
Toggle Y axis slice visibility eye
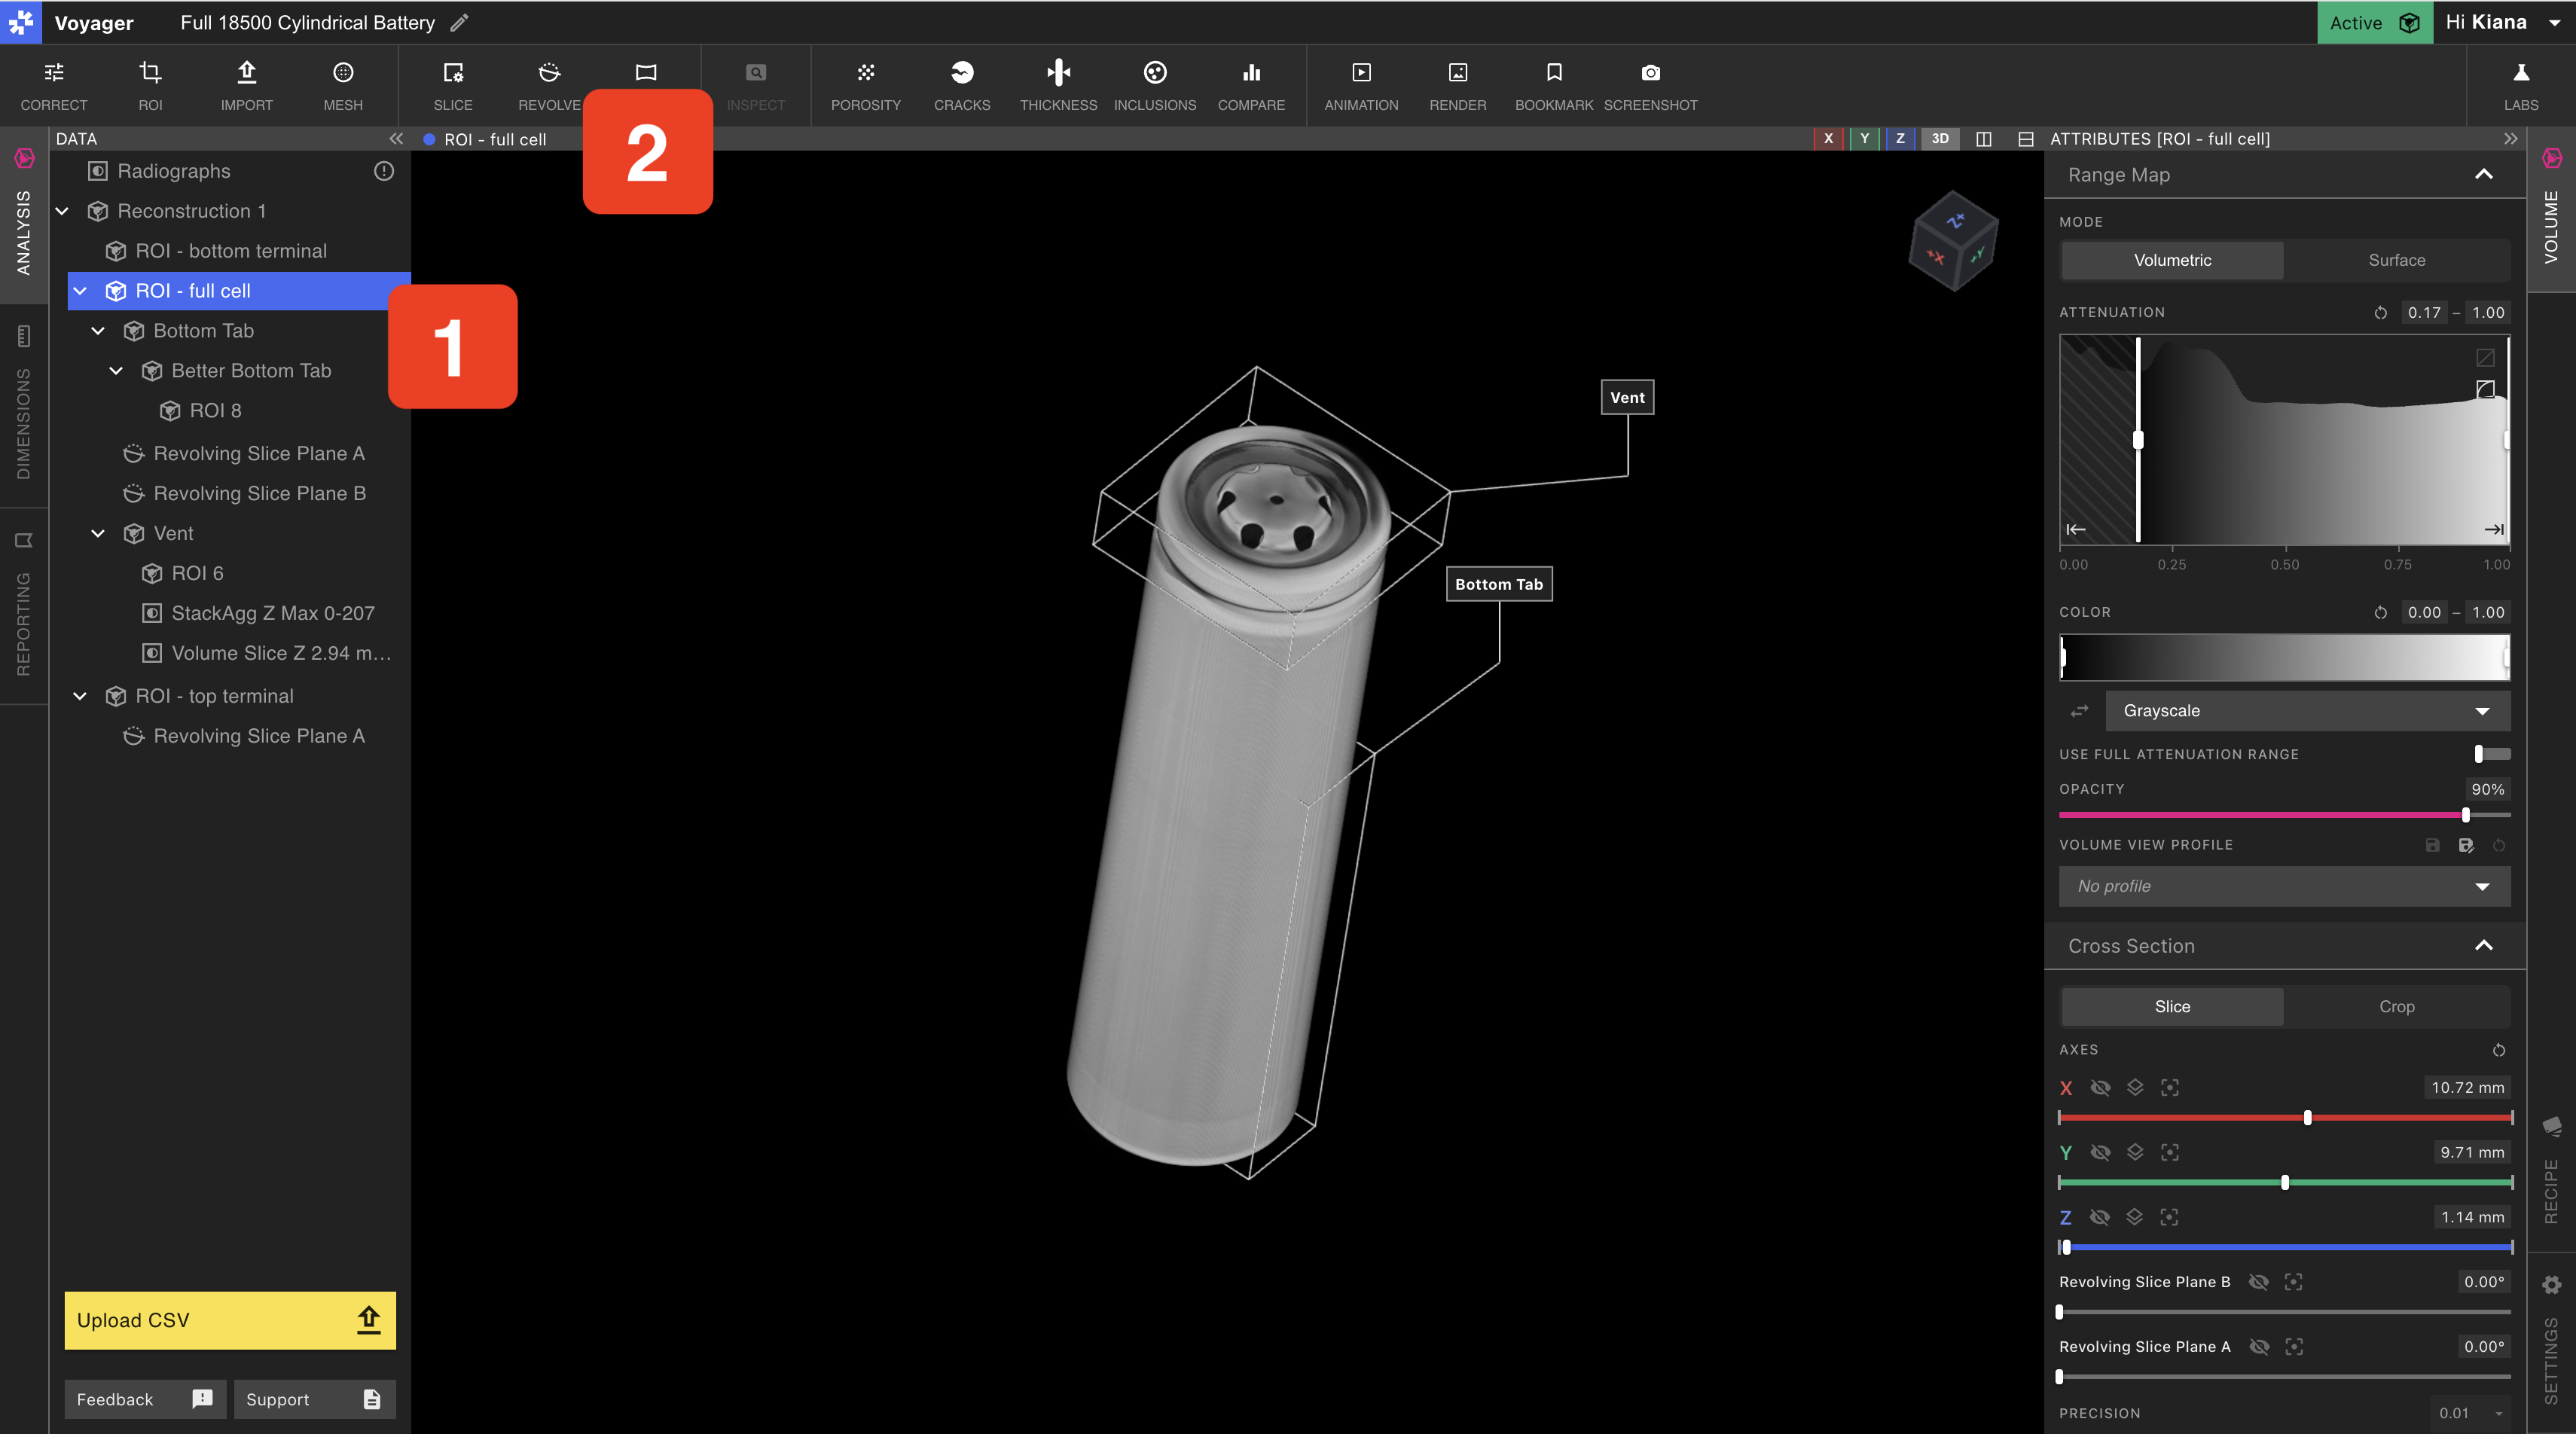2100,1152
